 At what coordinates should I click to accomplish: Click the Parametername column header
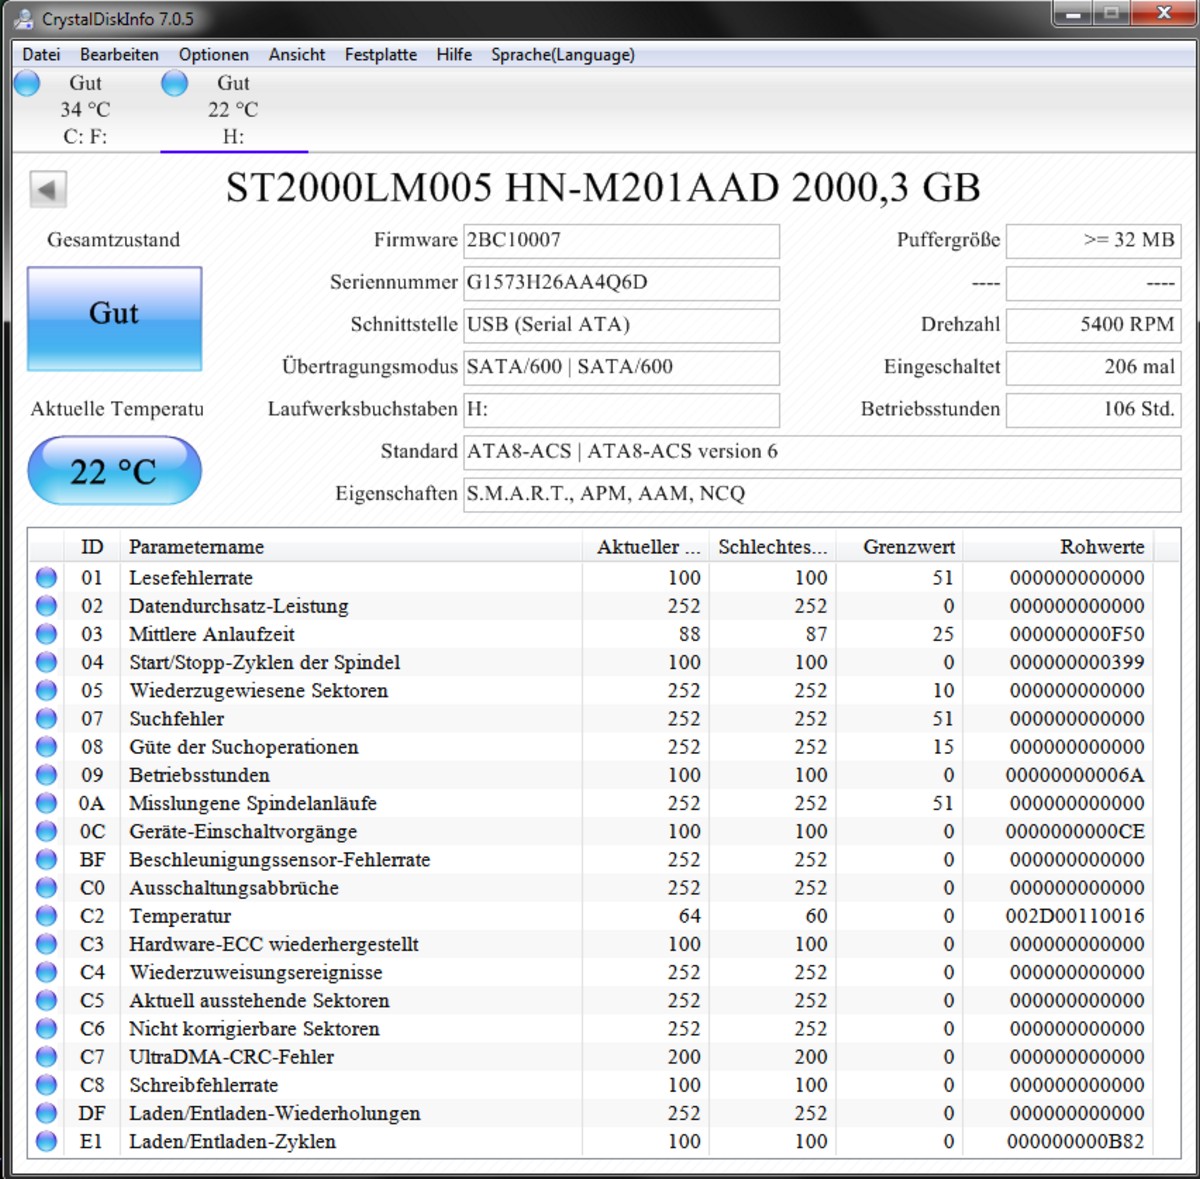click(351, 547)
